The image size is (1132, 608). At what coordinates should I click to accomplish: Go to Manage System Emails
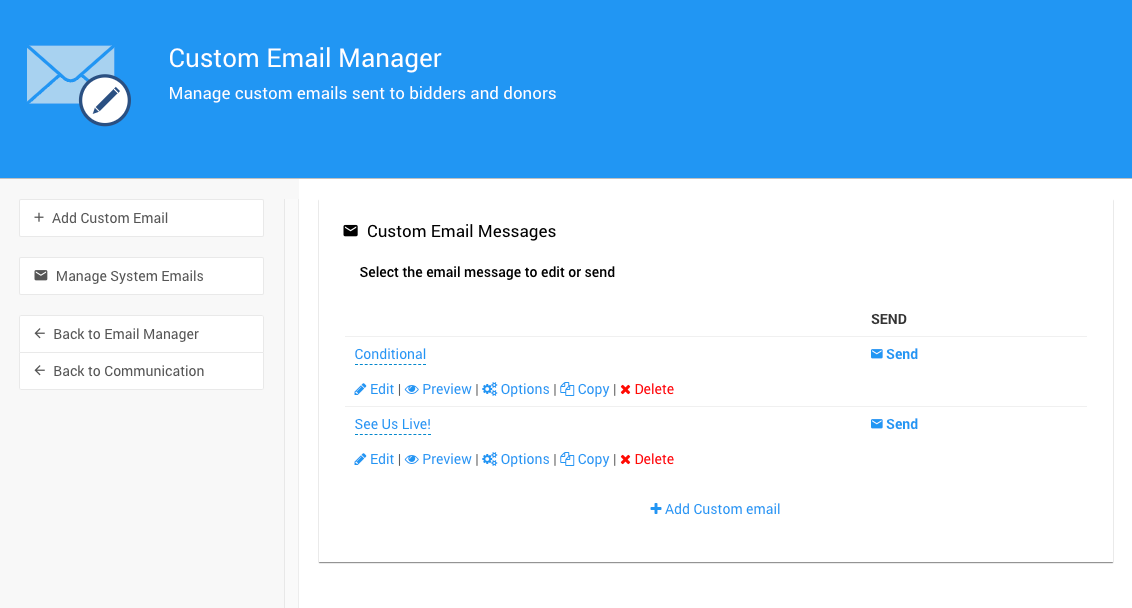coord(141,276)
